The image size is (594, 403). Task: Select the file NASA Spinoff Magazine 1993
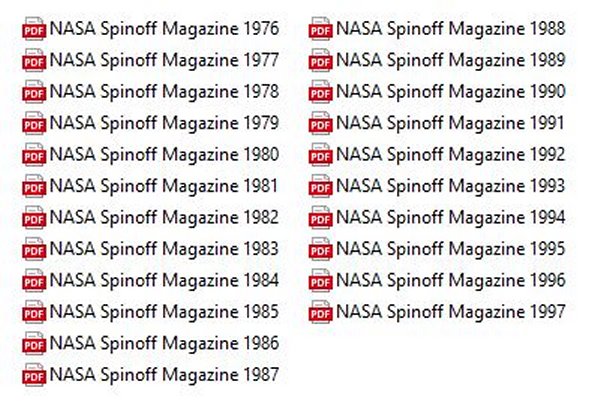coord(451,186)
